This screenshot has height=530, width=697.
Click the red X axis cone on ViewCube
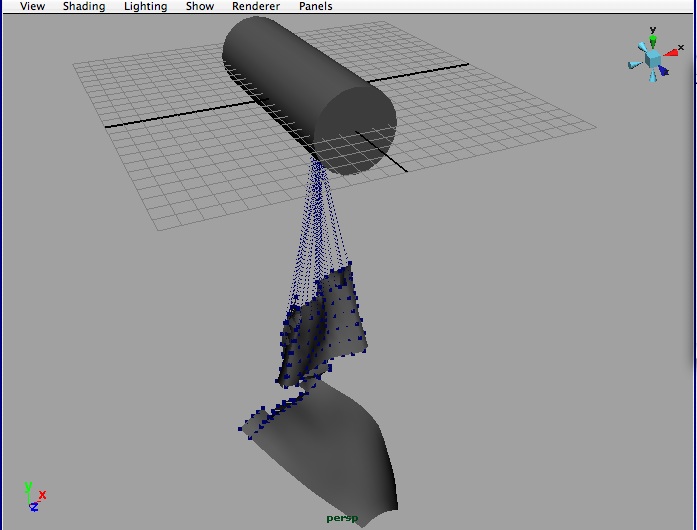pos(672,53)
